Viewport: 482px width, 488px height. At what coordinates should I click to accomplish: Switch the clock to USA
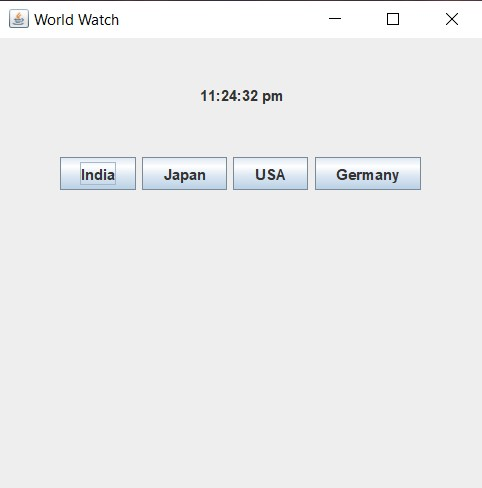(x=270, y=174)
